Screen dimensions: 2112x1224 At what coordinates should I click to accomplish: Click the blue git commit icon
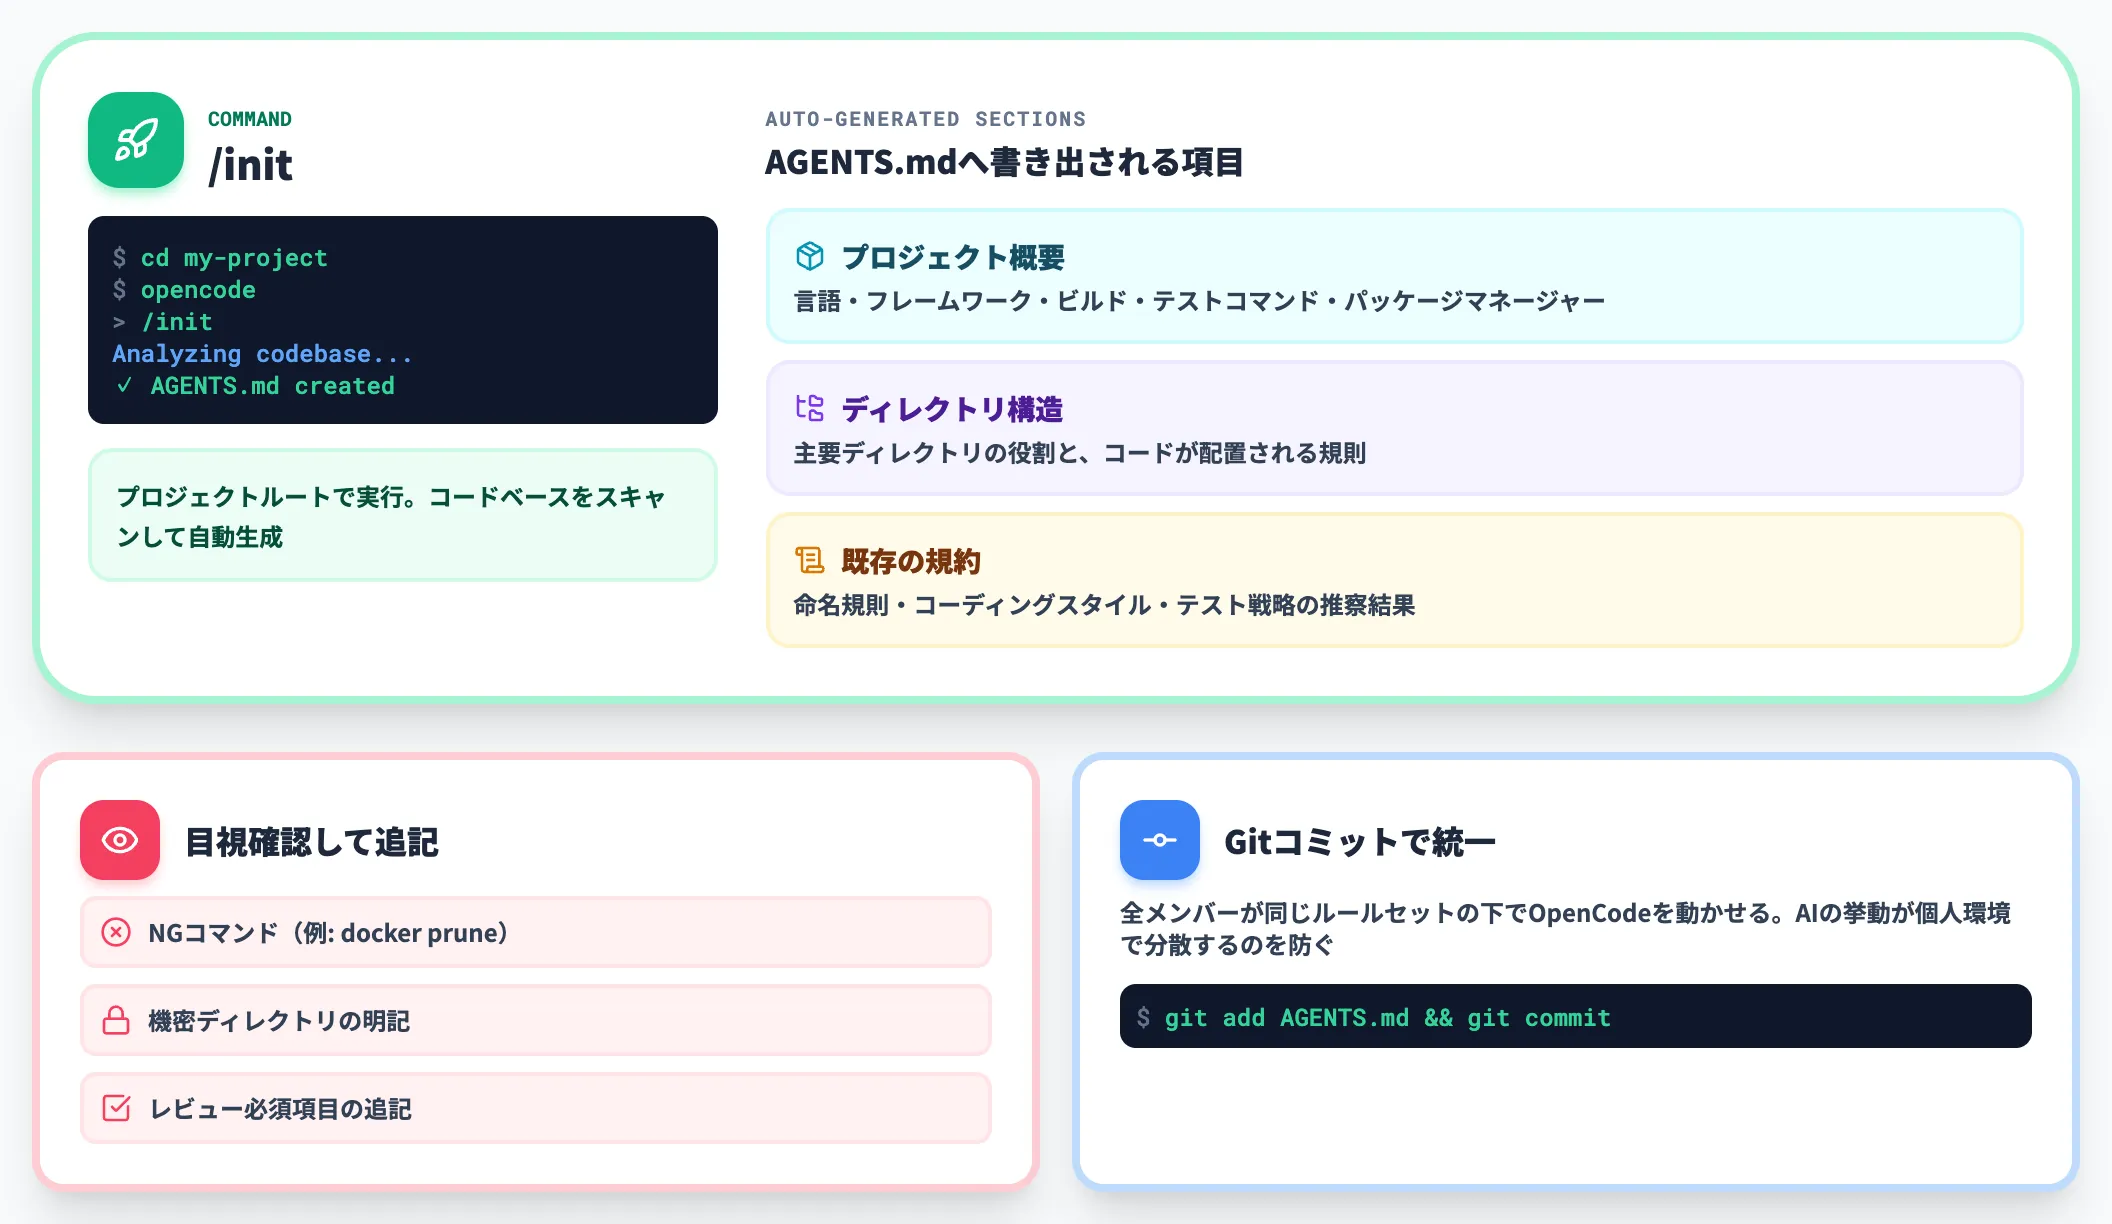point(1160,840)
